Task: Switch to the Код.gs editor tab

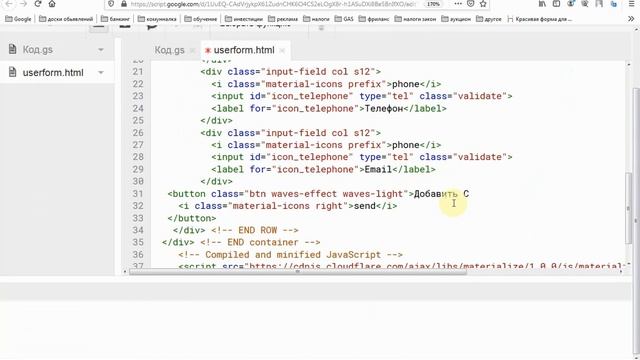Action: (x=169, y=50)
